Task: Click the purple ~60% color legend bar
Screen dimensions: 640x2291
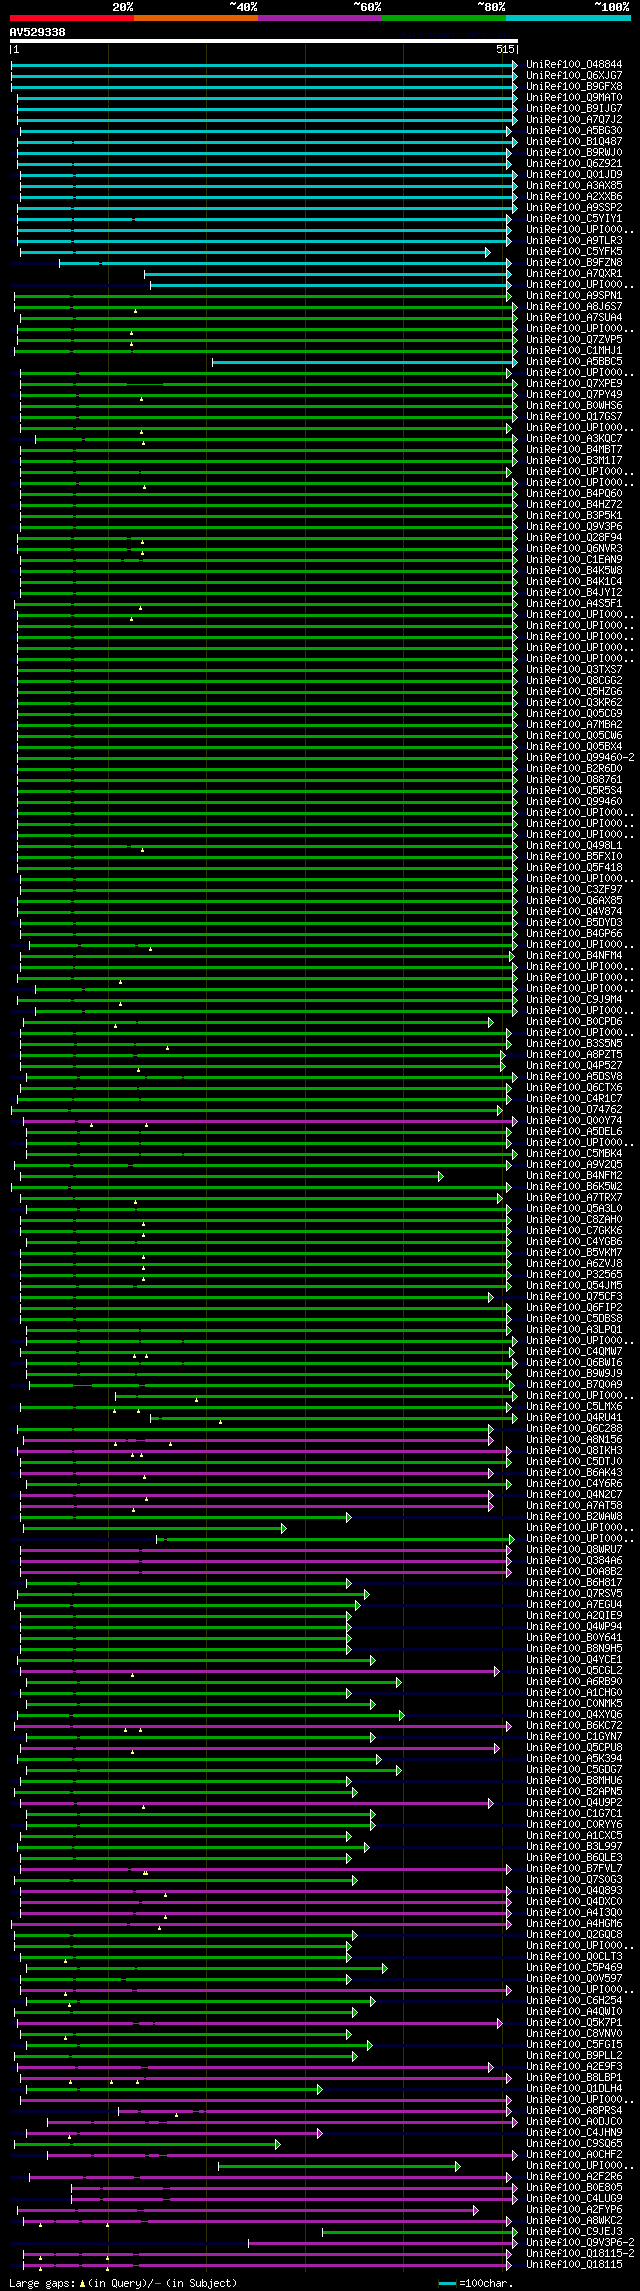Action: [320, 17]
